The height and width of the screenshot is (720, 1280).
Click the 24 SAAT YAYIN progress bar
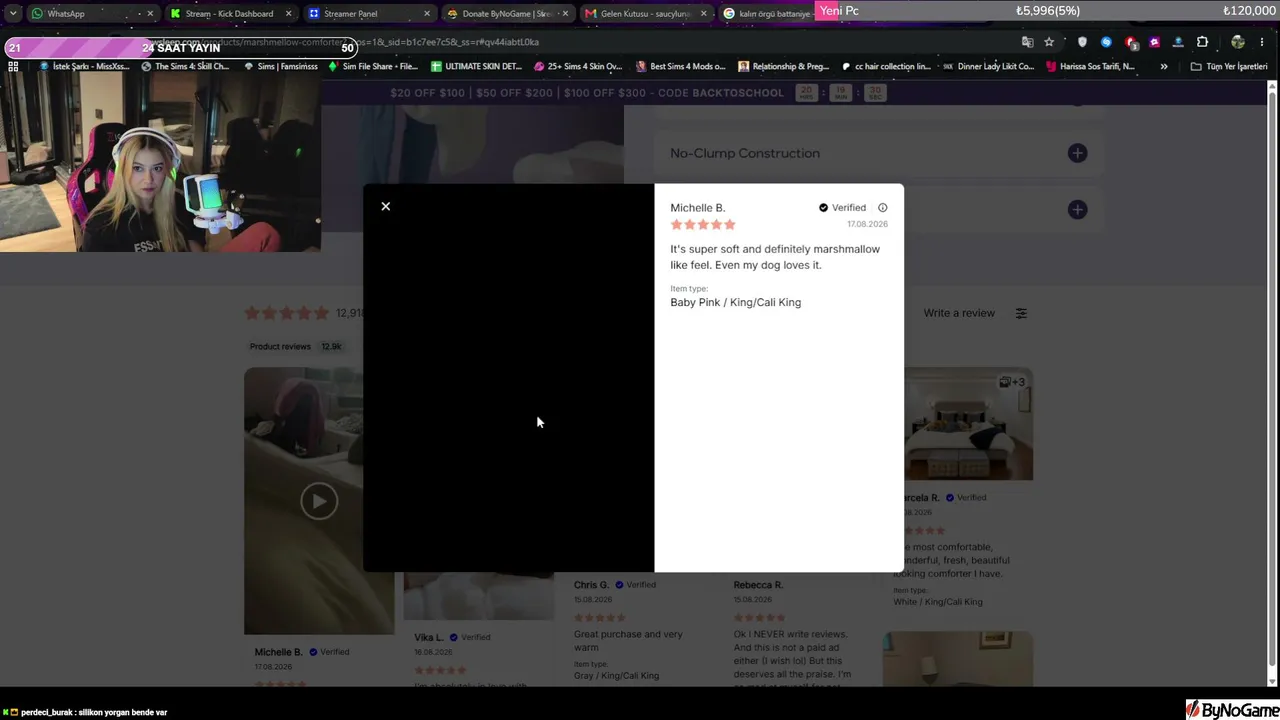click(181, 48)
